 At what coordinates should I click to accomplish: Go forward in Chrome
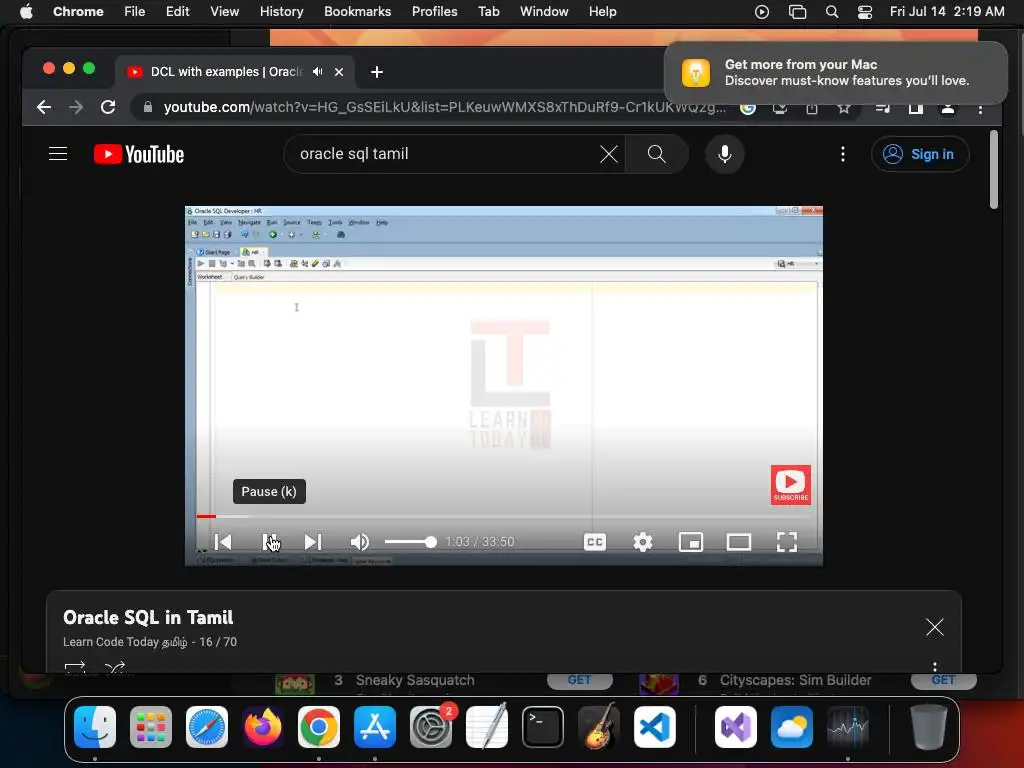76,107
